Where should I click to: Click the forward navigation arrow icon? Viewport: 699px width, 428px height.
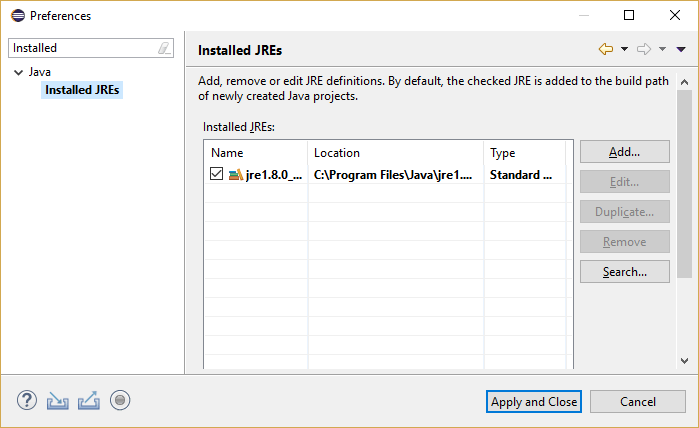pos(644,49)
